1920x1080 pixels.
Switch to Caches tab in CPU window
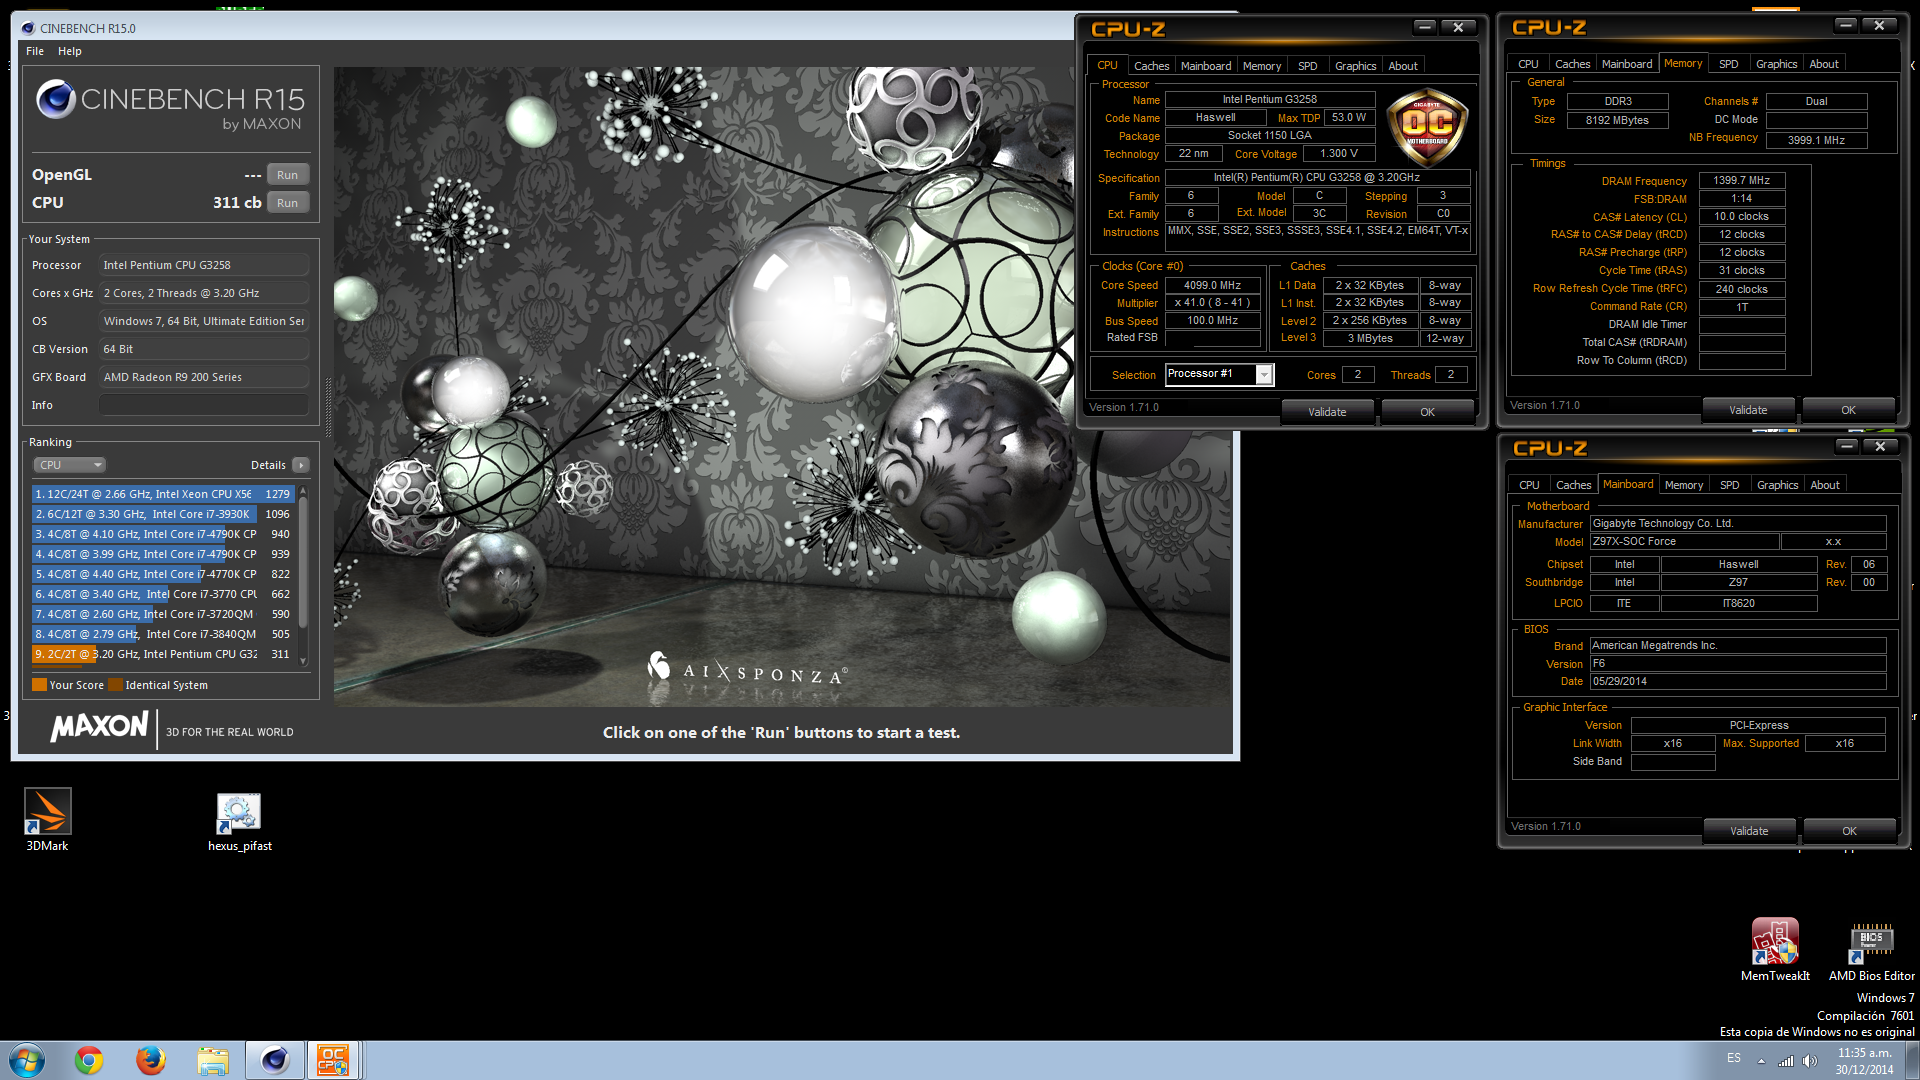coord(1151,66)
